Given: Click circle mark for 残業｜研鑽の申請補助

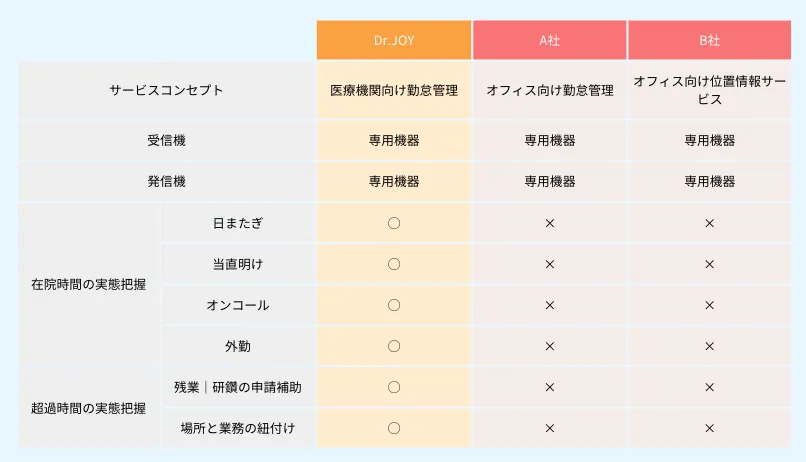Looking at the screenshot, I should click(x=394, y=387).
